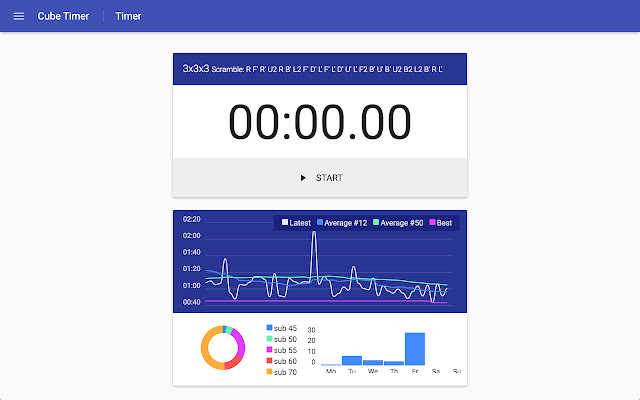The height and width of the screenshot is (400, 640).
Task: Click the sub 70 legend item
Action: (x=282, y=372)
